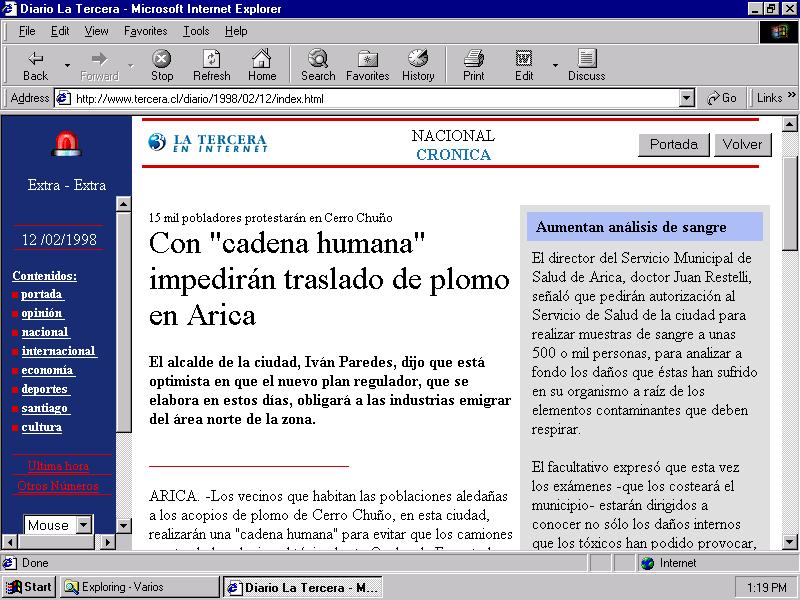Open the Tools menu
The height and width of the screenshot is (600, 800).
click(196, 31)
